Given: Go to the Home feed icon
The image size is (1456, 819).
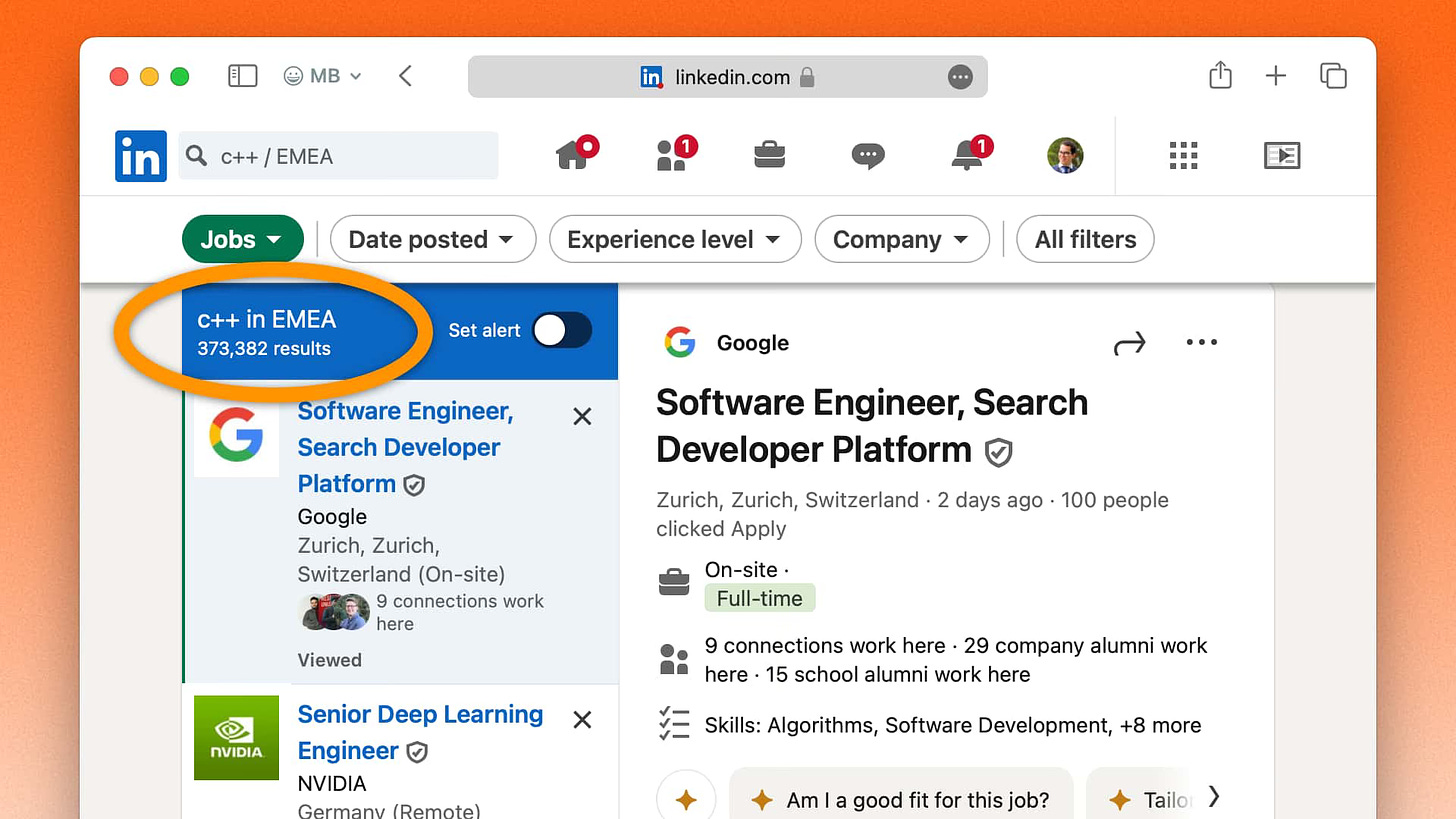Looking at the screenshot, I should click(x=575, y=154).
